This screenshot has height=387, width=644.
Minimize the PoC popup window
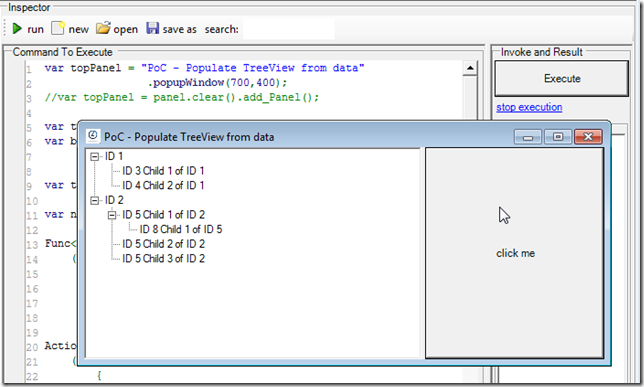[528, 137]
